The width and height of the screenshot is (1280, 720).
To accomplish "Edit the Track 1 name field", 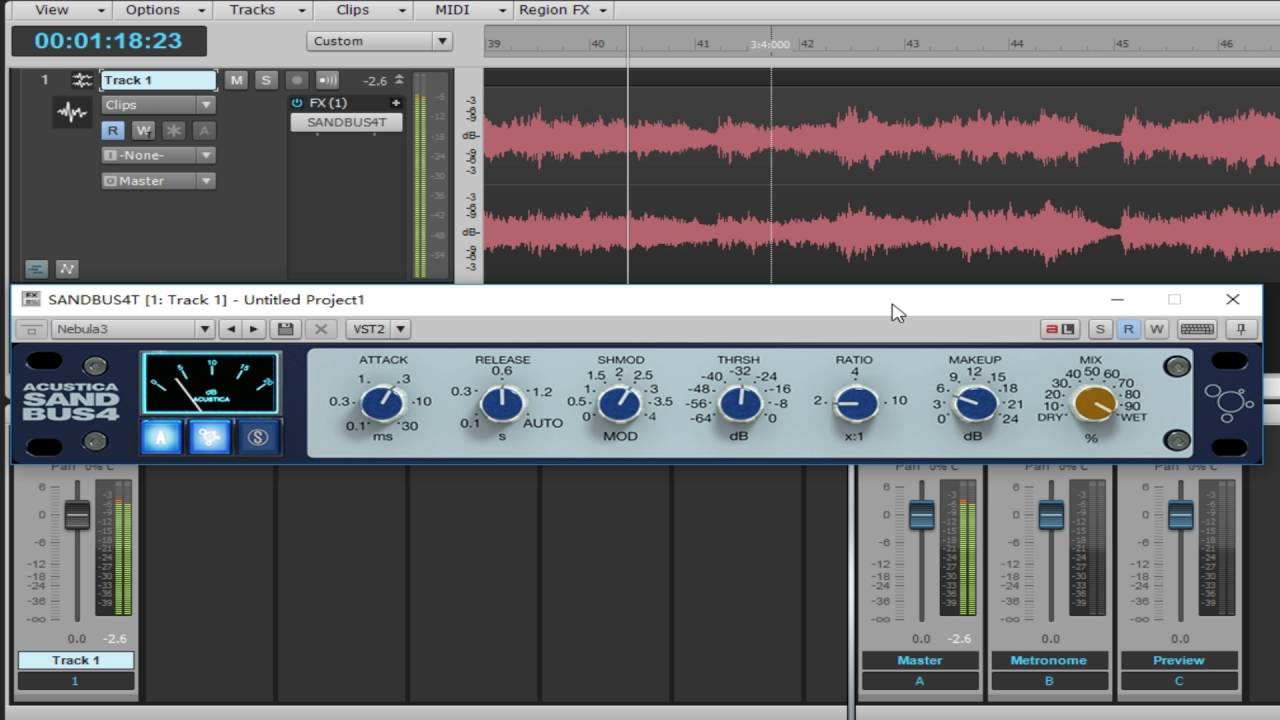I will click(158, 80).
